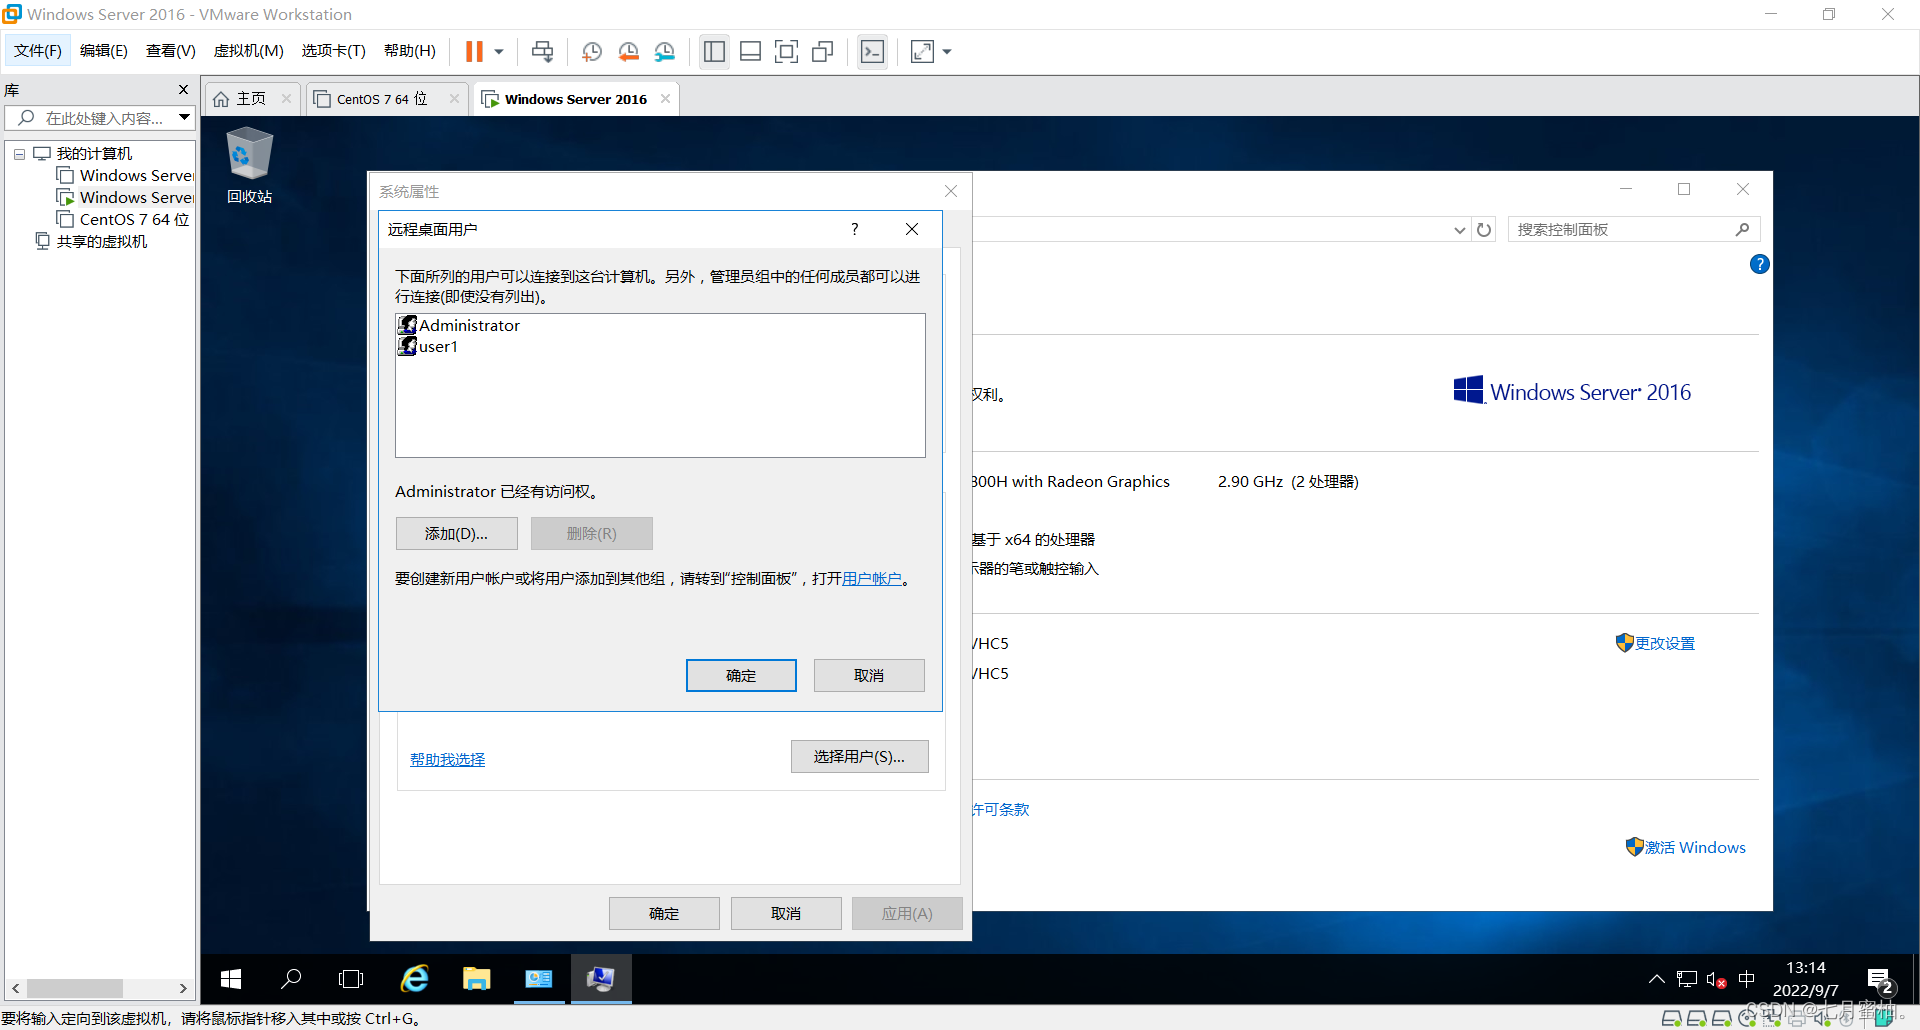Viewport: 1920px width, 1030px height.
Task: Select Administrator in the remote users list
Action: (459, 325)
